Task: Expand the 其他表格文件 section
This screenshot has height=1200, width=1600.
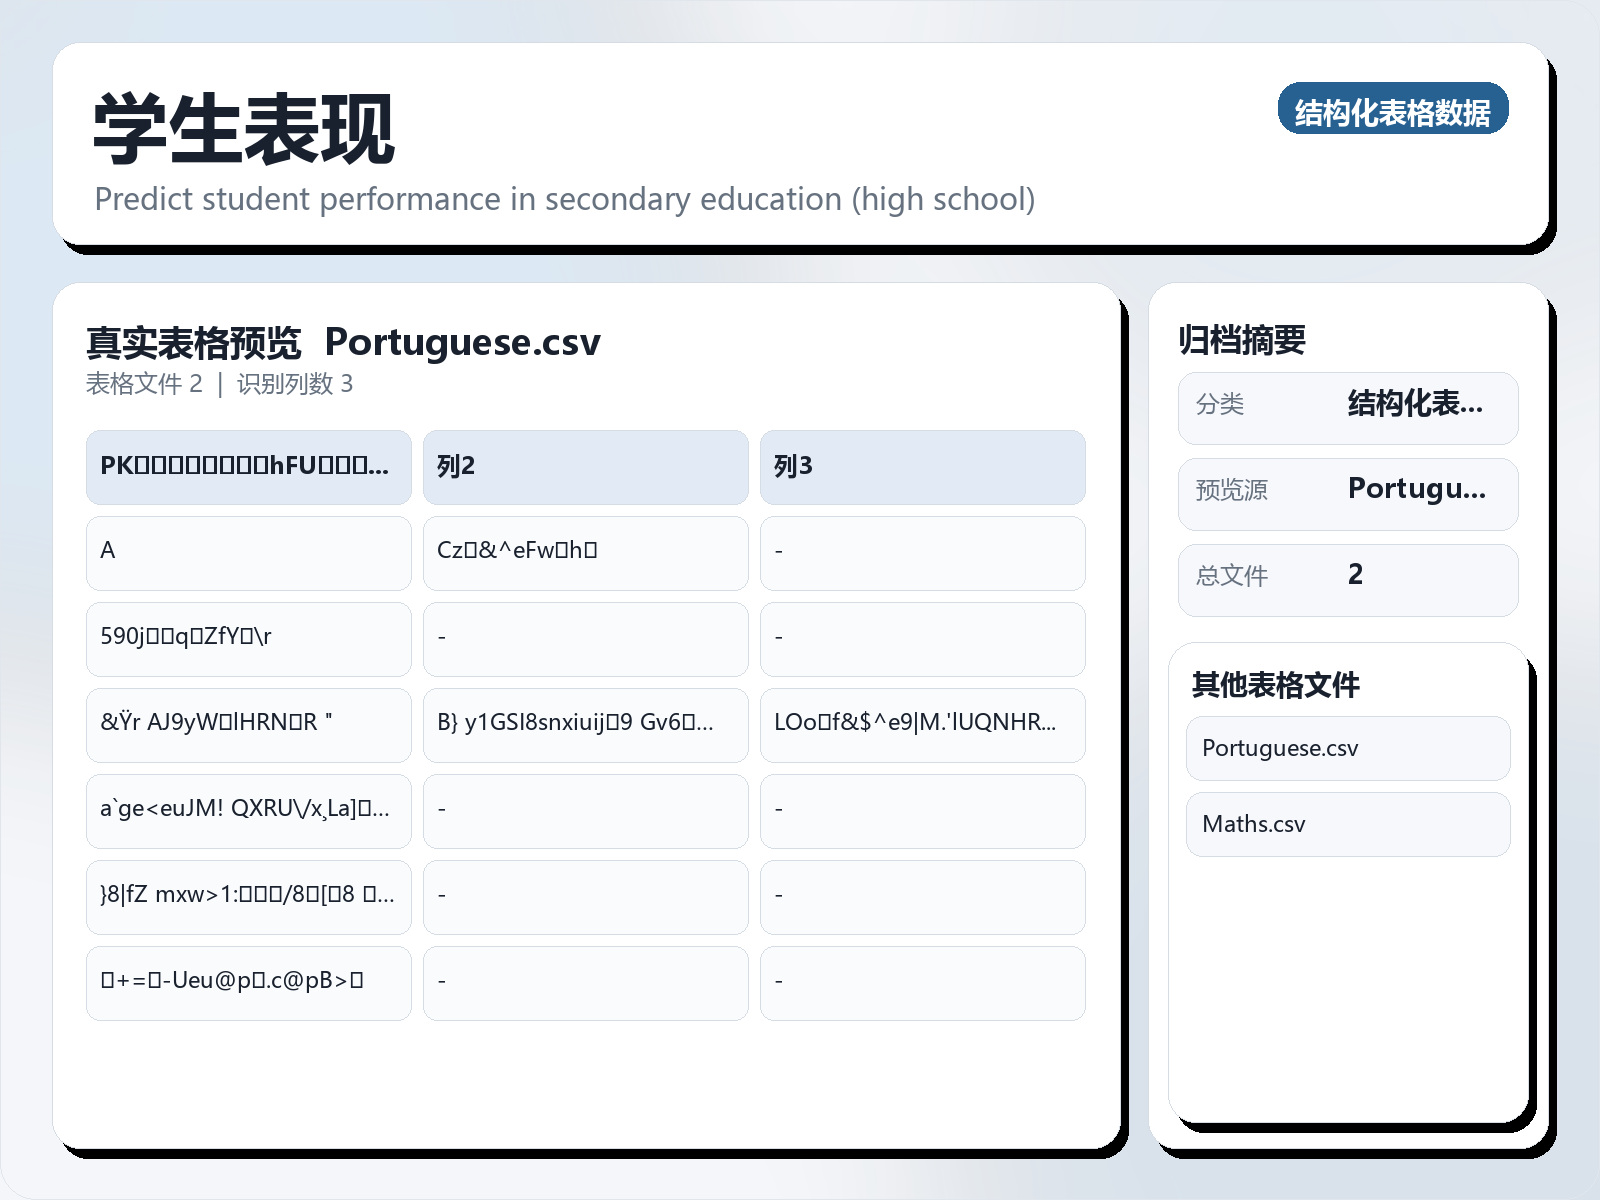Action: [x=1277, y=686]
